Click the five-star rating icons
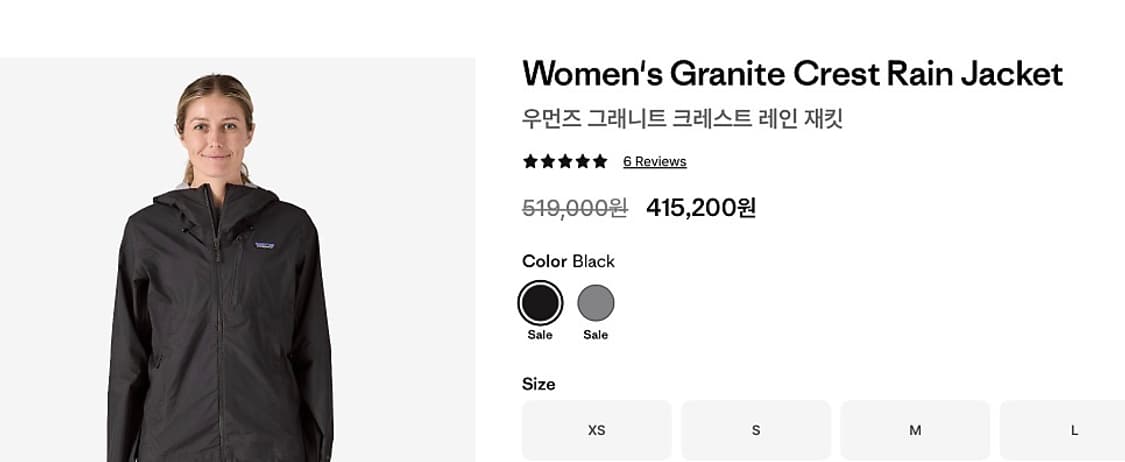 [x=564, y=161]
